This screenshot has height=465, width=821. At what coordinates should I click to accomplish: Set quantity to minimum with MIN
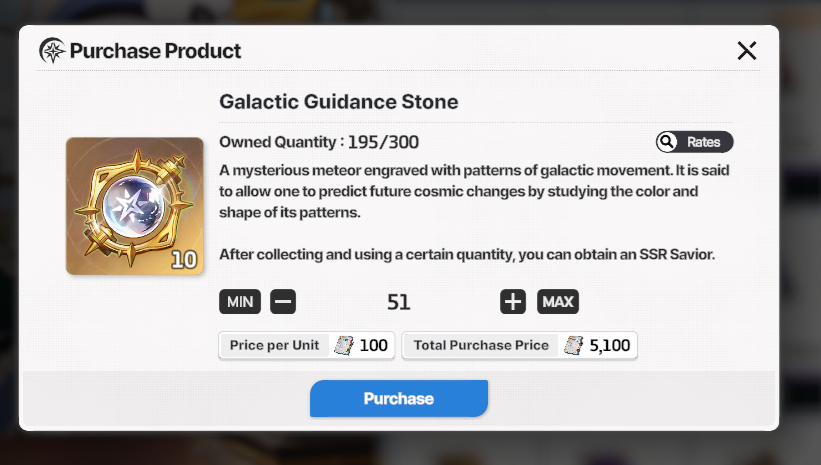pyautogui.click(x=240, y=302)
